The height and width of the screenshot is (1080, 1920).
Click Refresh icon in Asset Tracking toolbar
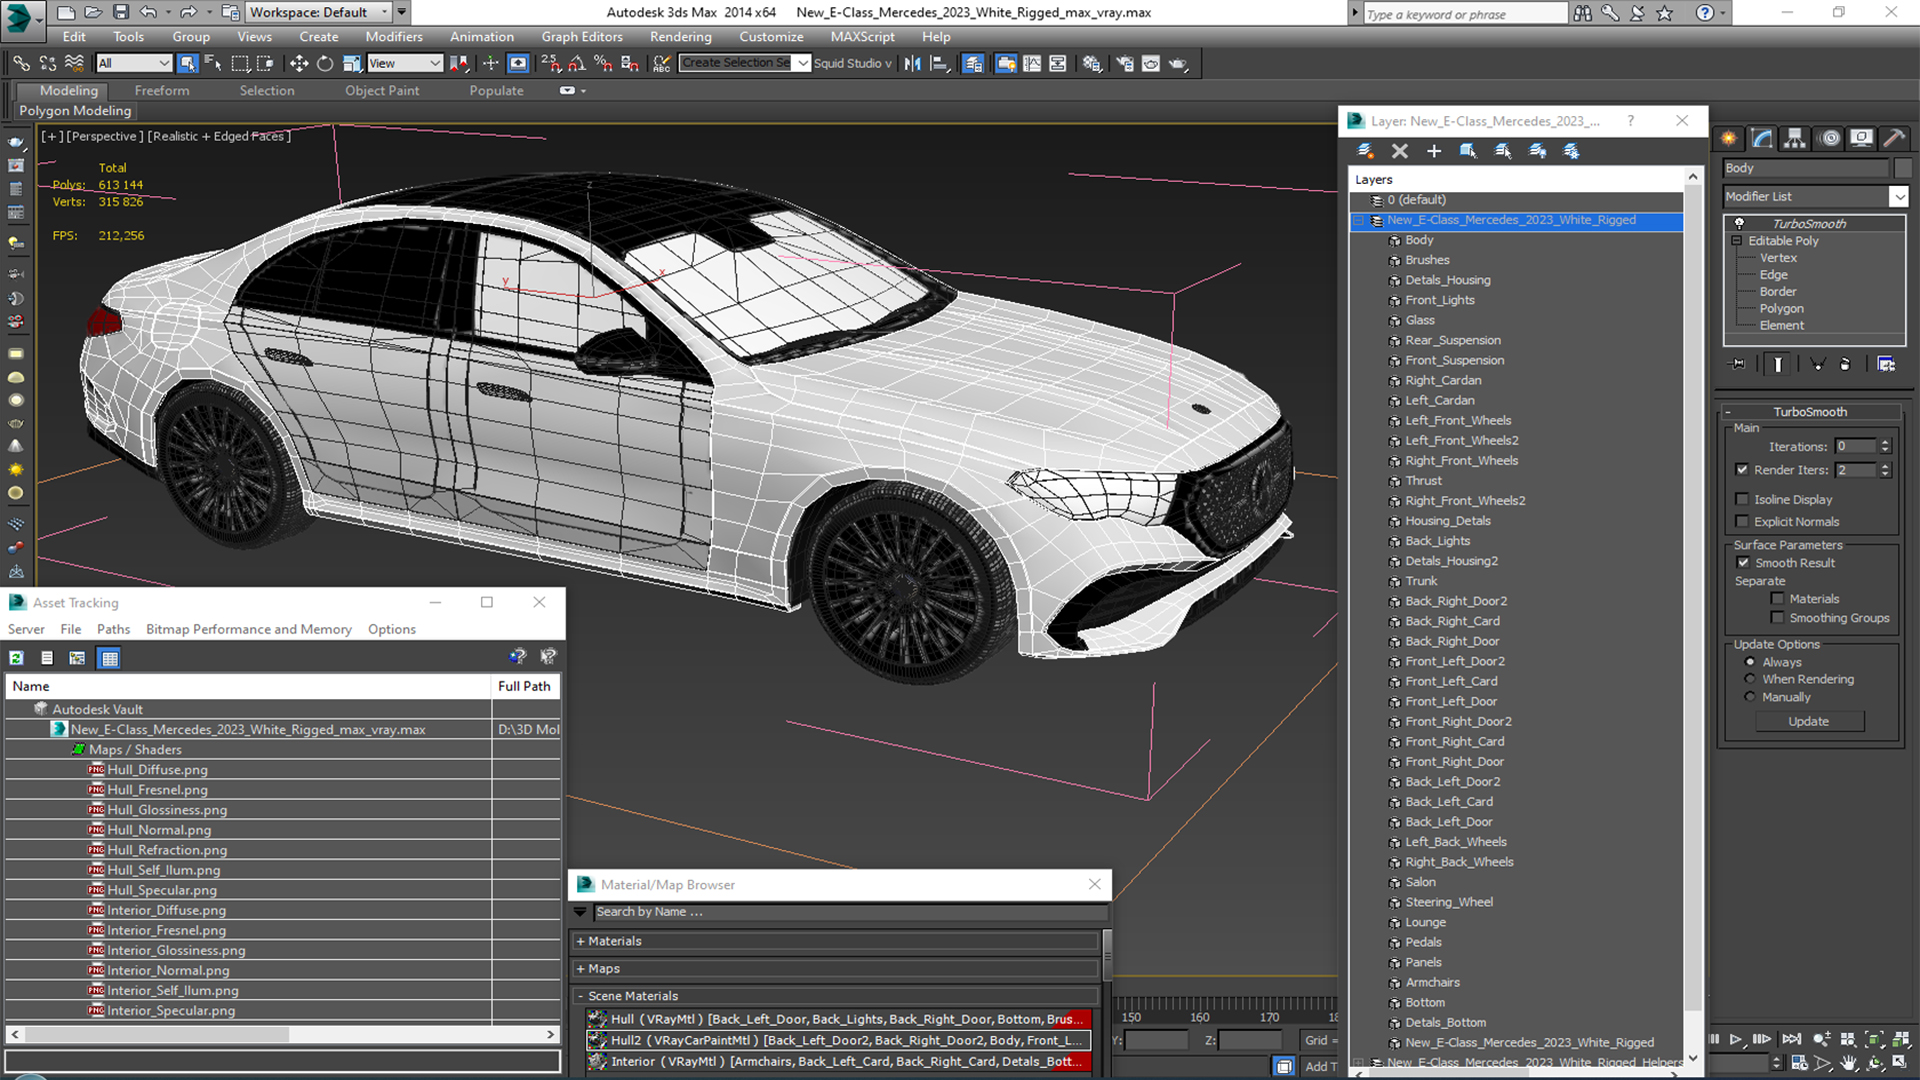17,658
